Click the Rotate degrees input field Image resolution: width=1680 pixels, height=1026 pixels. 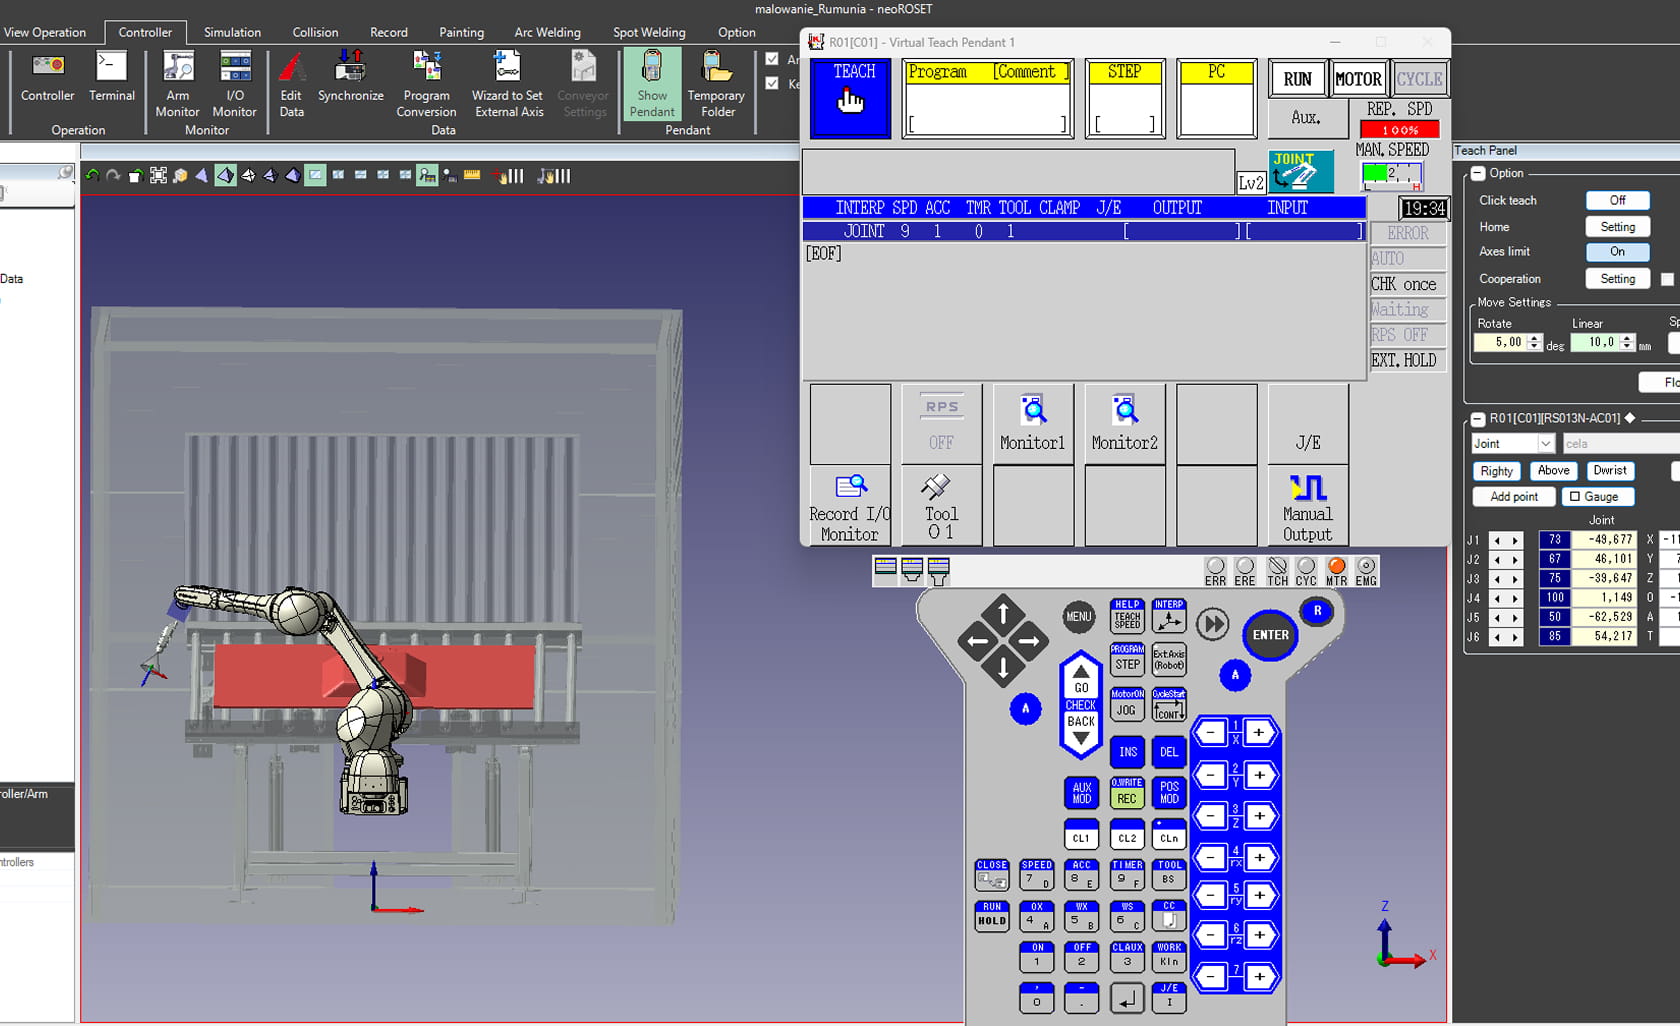1502,343
